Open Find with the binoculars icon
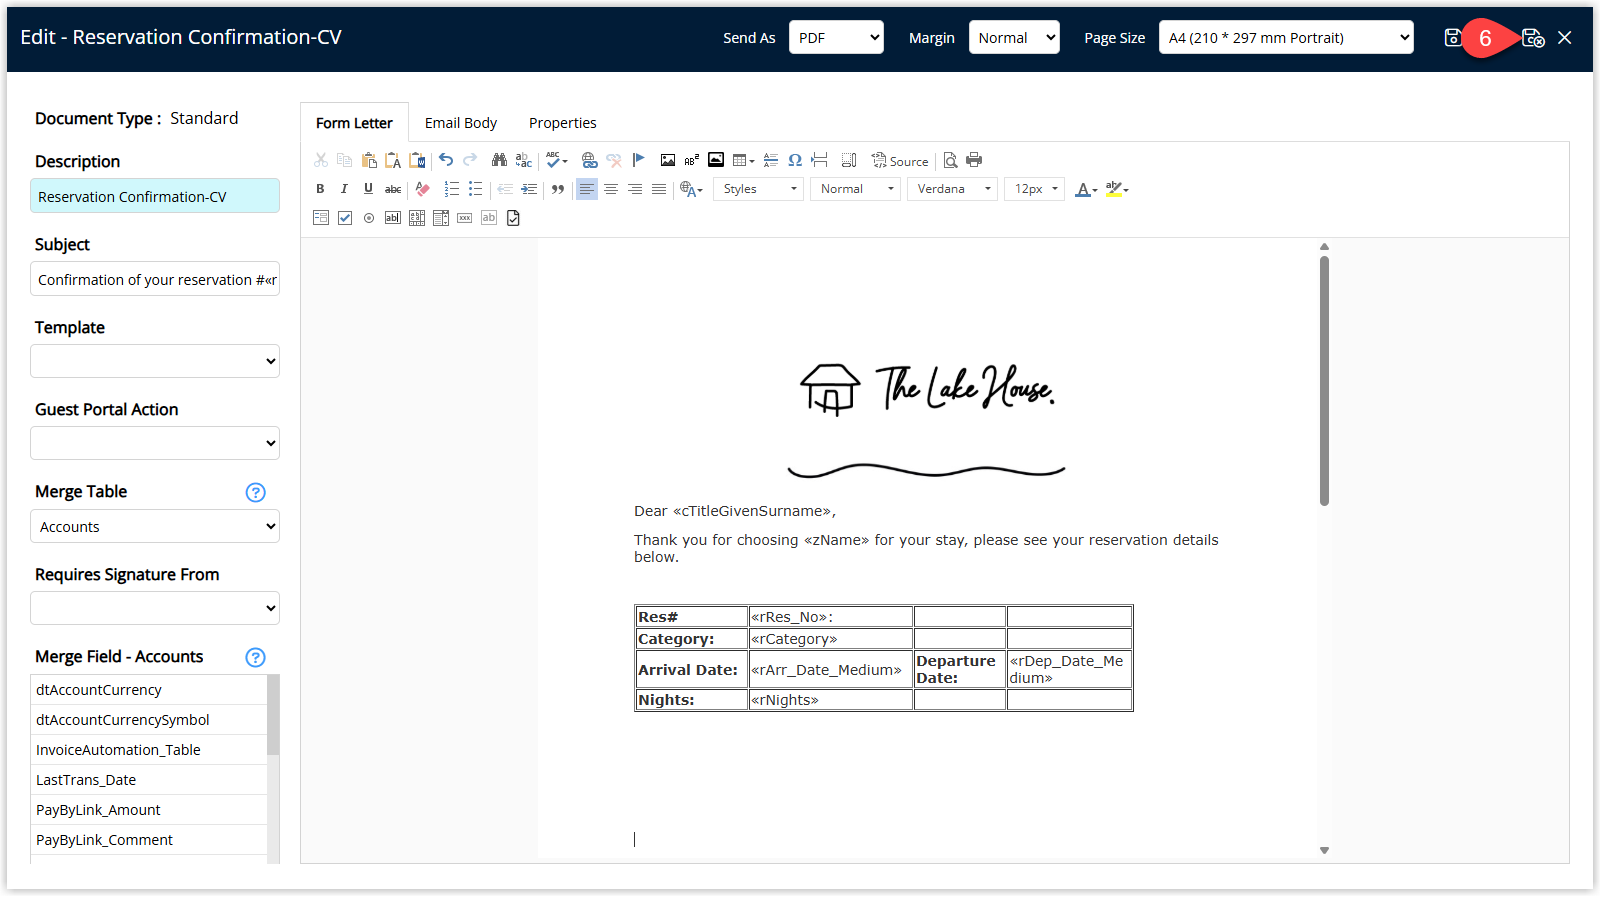1601x897 pixels. (x=499, y=160)
